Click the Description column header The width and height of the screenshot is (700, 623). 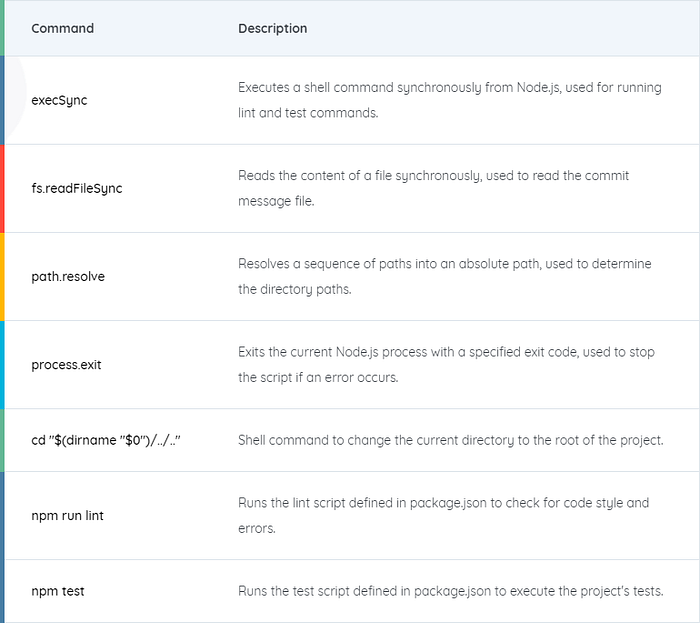272,29
